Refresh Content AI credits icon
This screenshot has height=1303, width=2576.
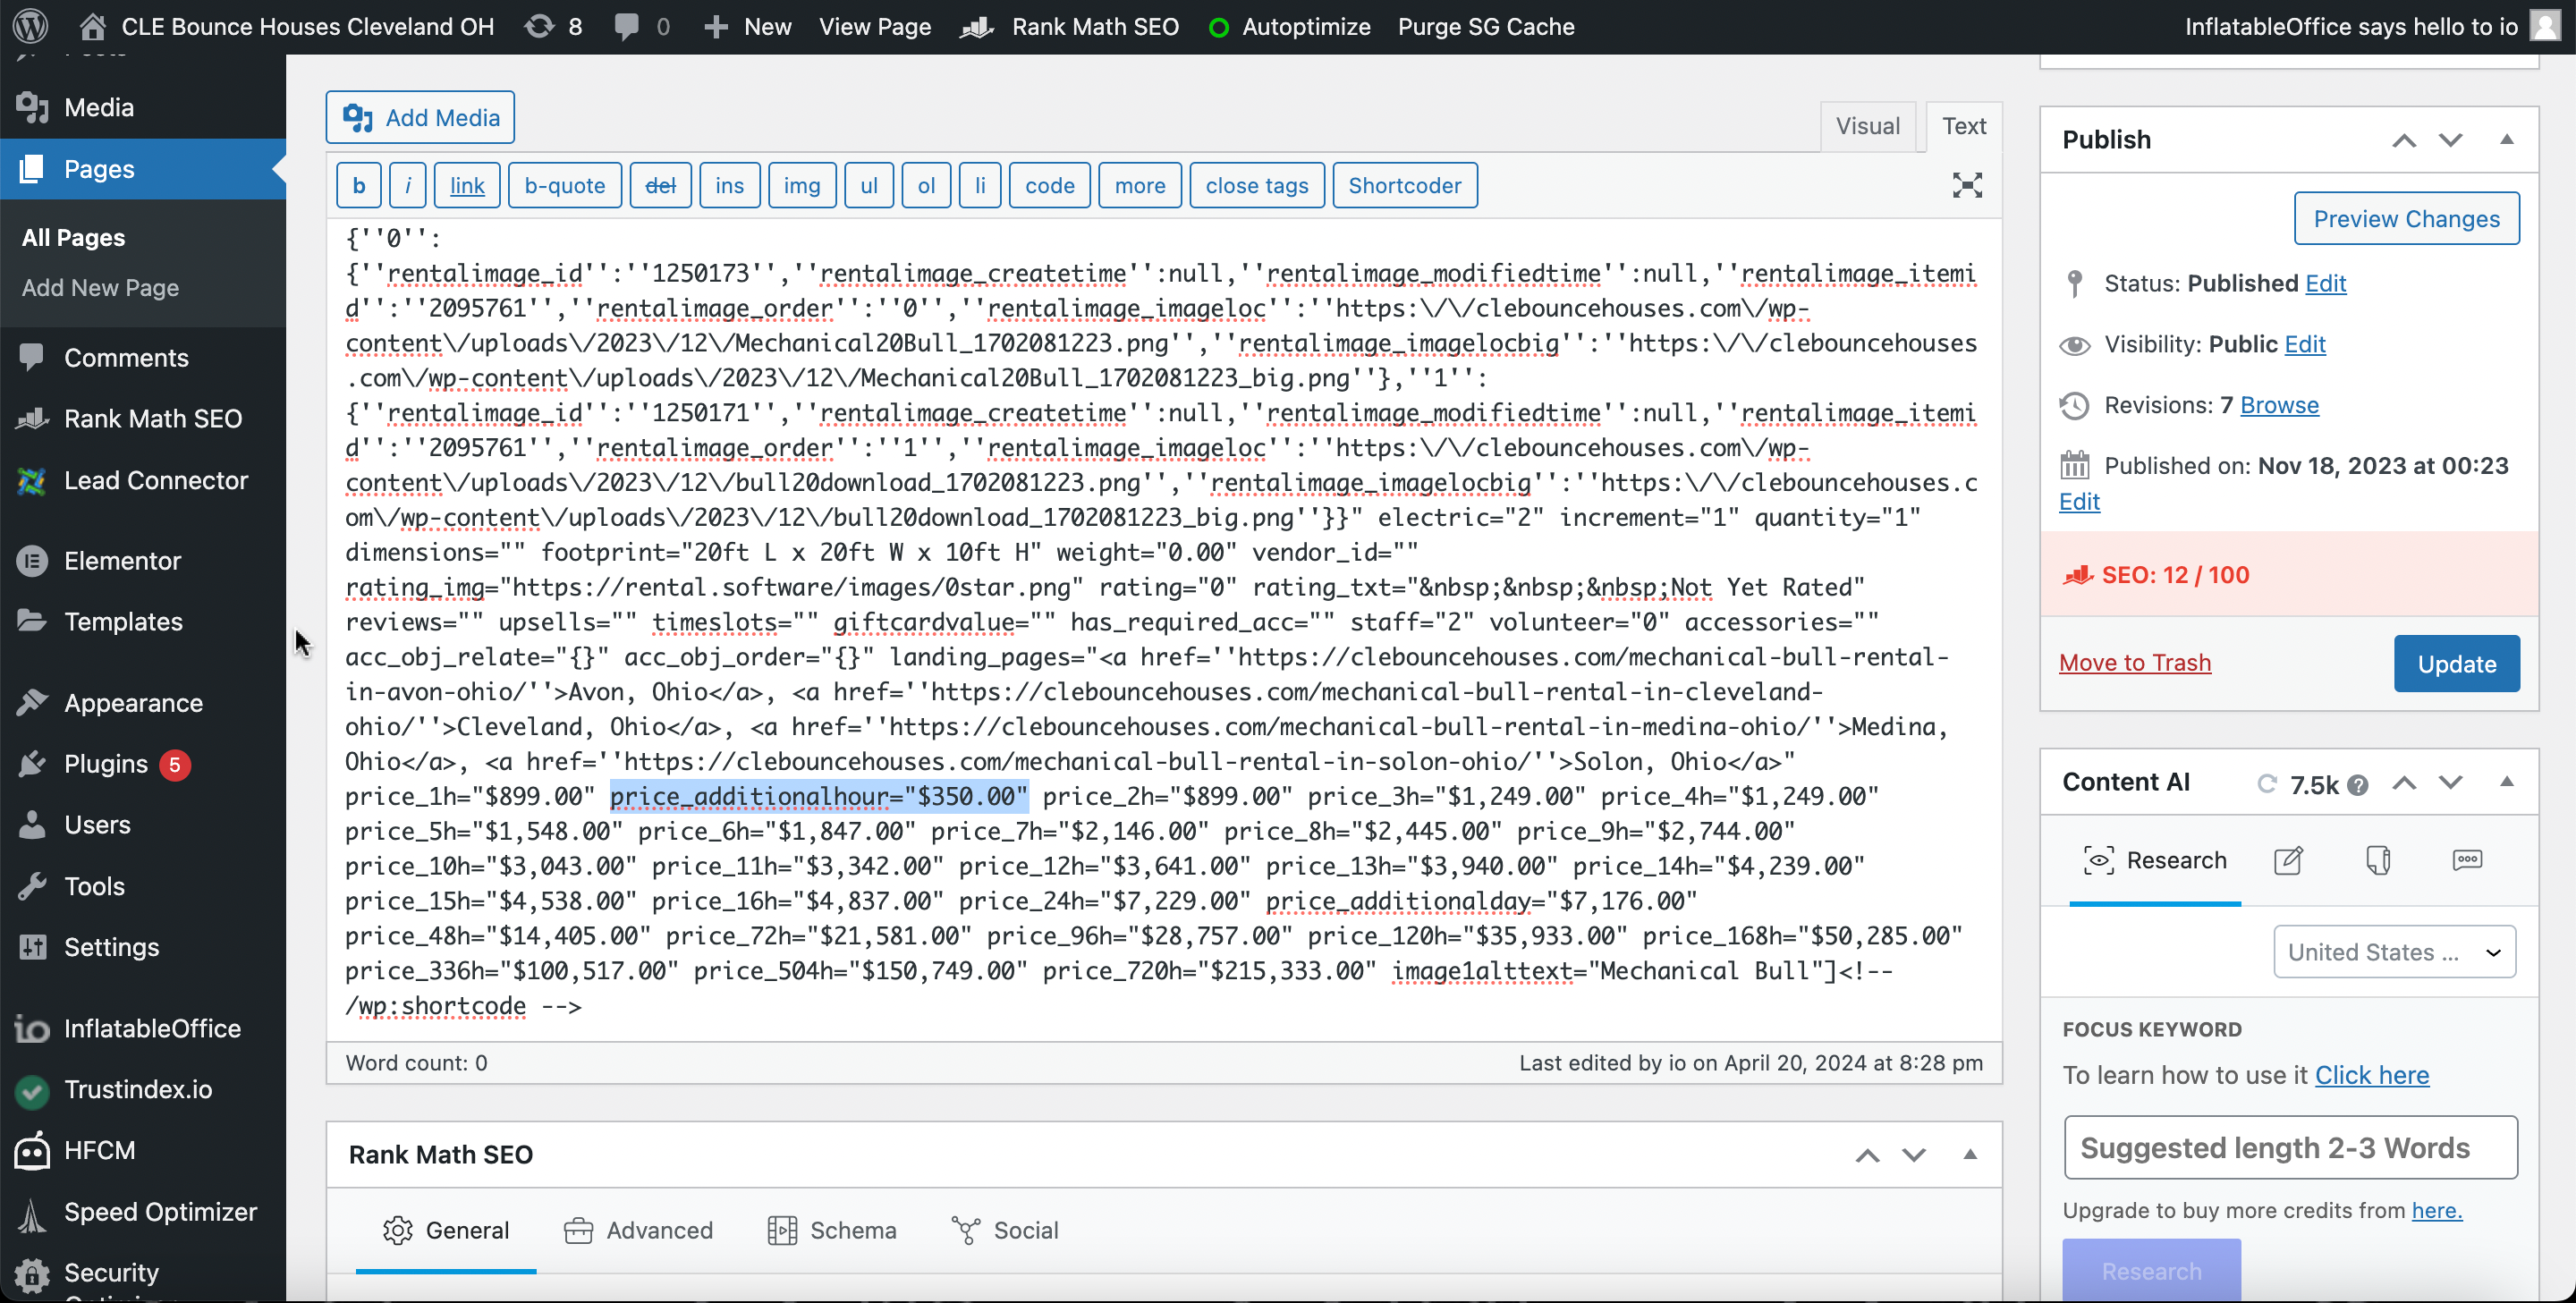(2266, 783)
